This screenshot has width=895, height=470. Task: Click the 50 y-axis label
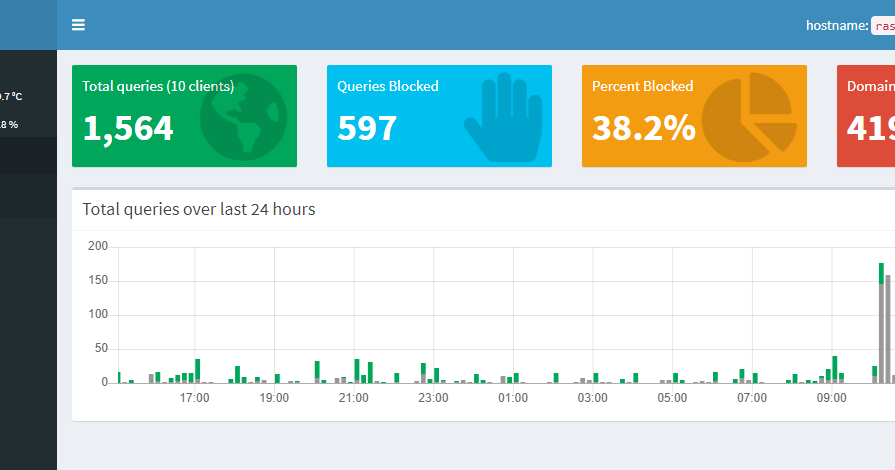(101, 348)
